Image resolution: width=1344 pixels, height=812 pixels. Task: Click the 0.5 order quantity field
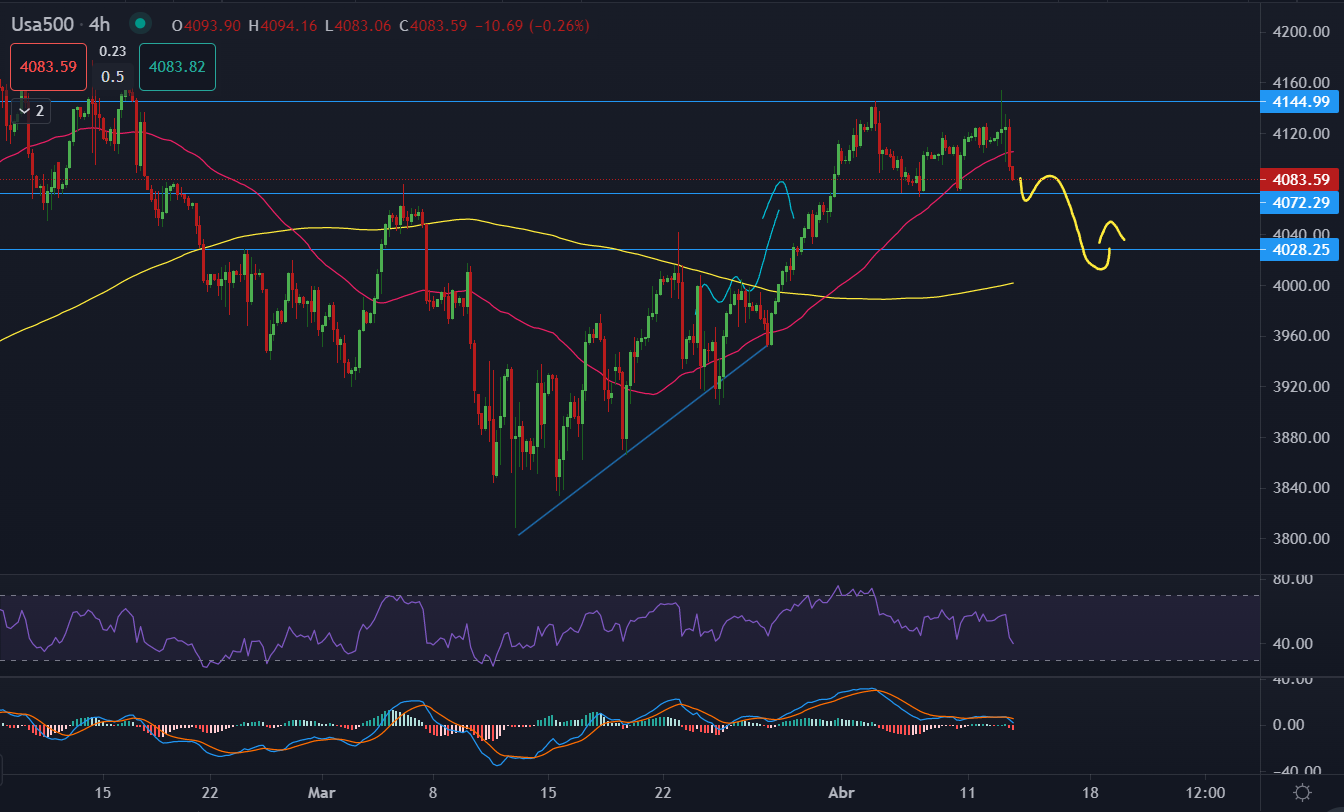113,77
